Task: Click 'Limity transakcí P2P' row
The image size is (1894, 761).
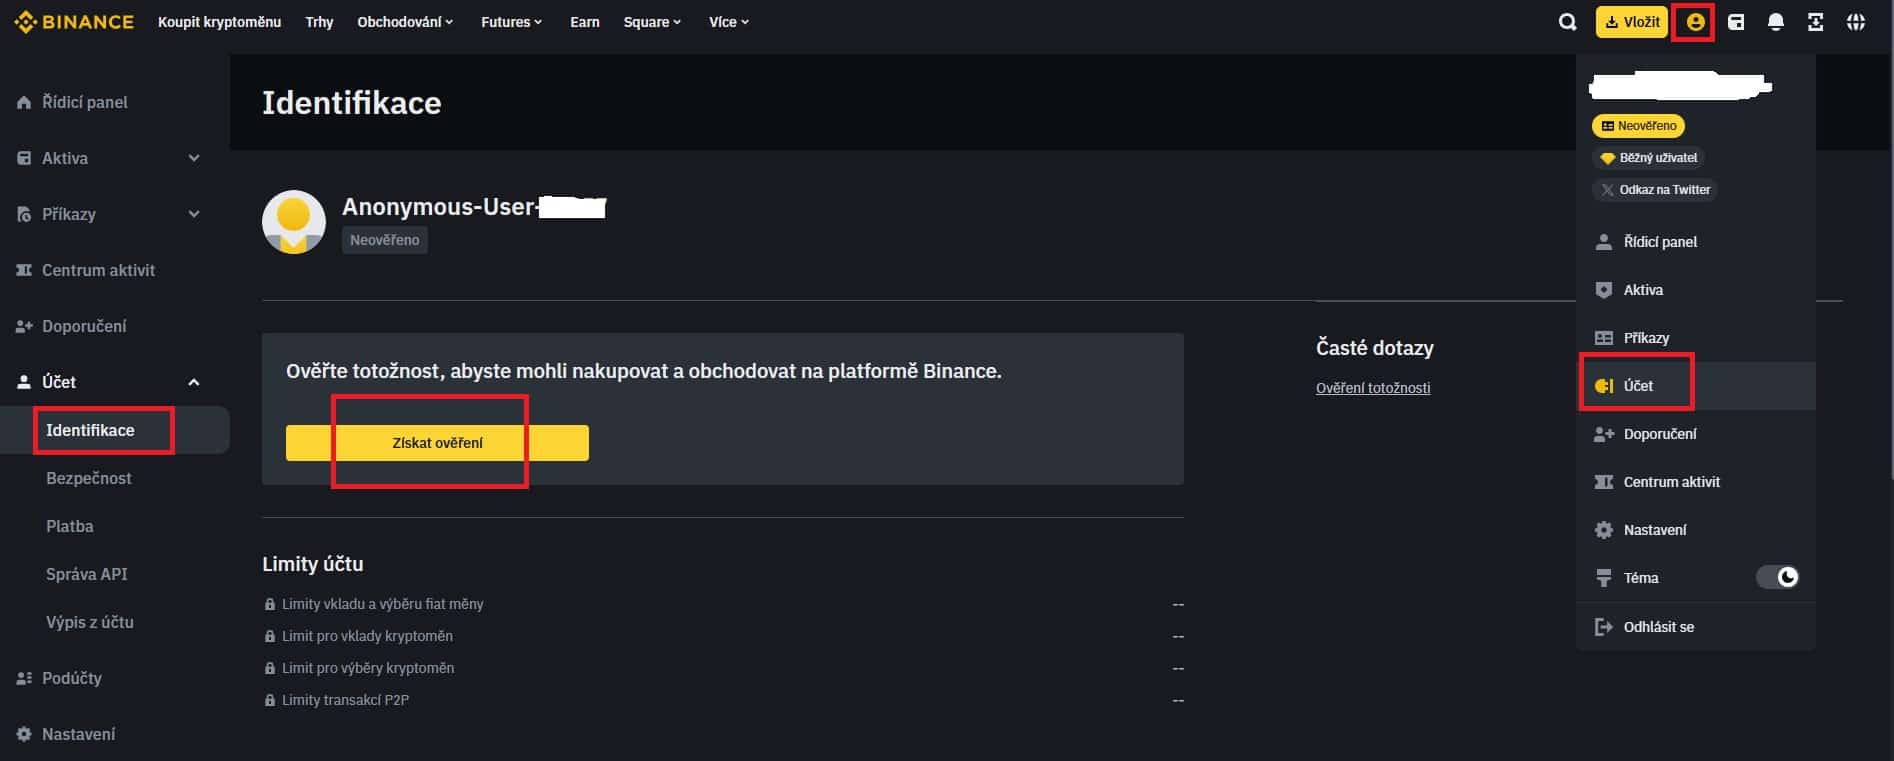Action: [x=723, y=700]
